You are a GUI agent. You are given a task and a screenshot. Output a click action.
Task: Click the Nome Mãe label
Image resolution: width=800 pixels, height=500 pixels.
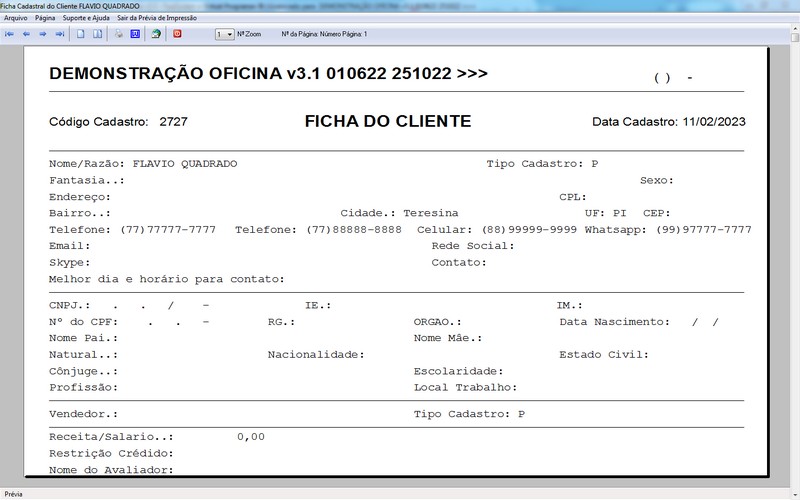pos(448,338)
